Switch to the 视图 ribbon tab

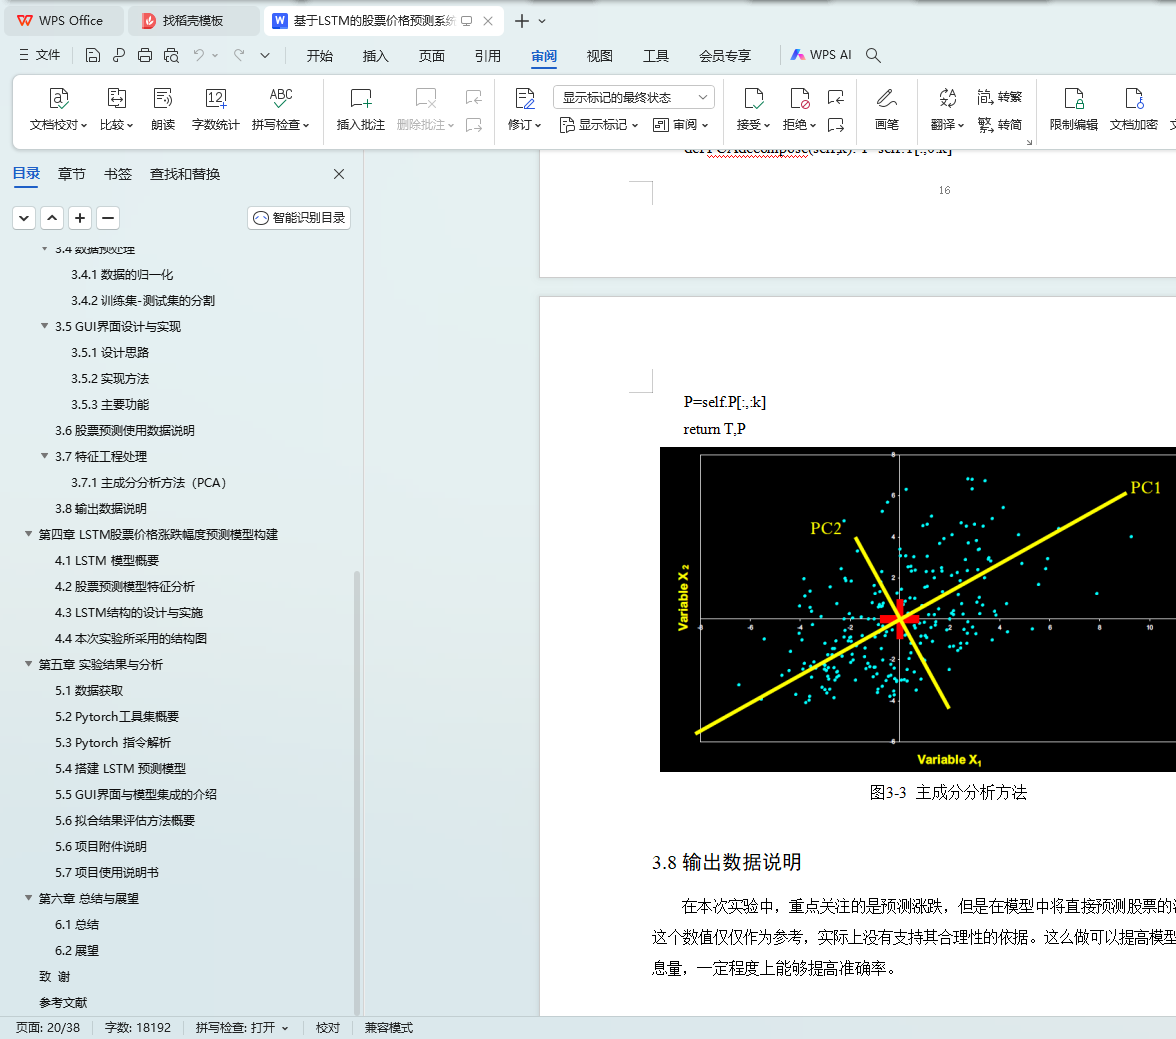tap(599, 56)
